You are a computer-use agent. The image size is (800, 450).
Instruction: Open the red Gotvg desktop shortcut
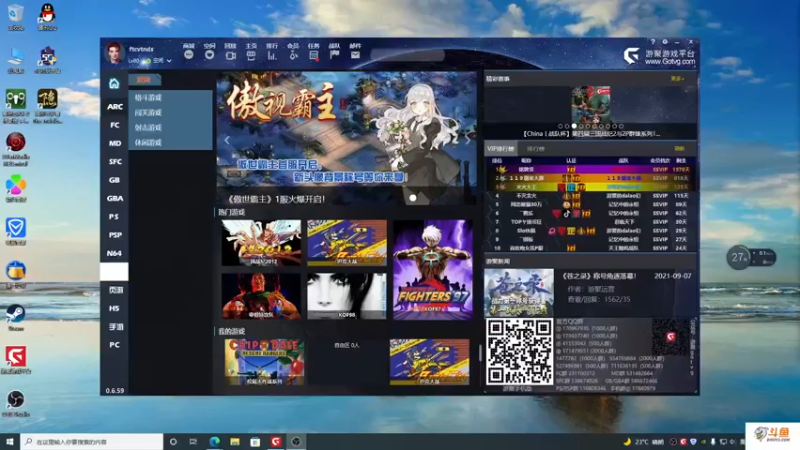tap(16, 359)
